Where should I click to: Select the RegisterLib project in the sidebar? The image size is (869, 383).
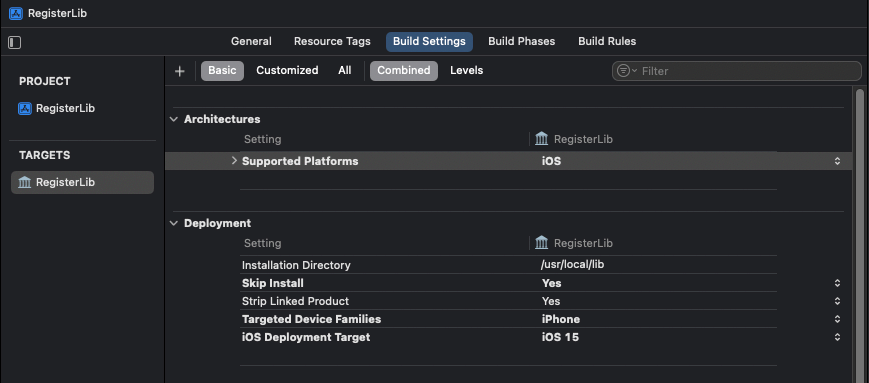[57, 108]
